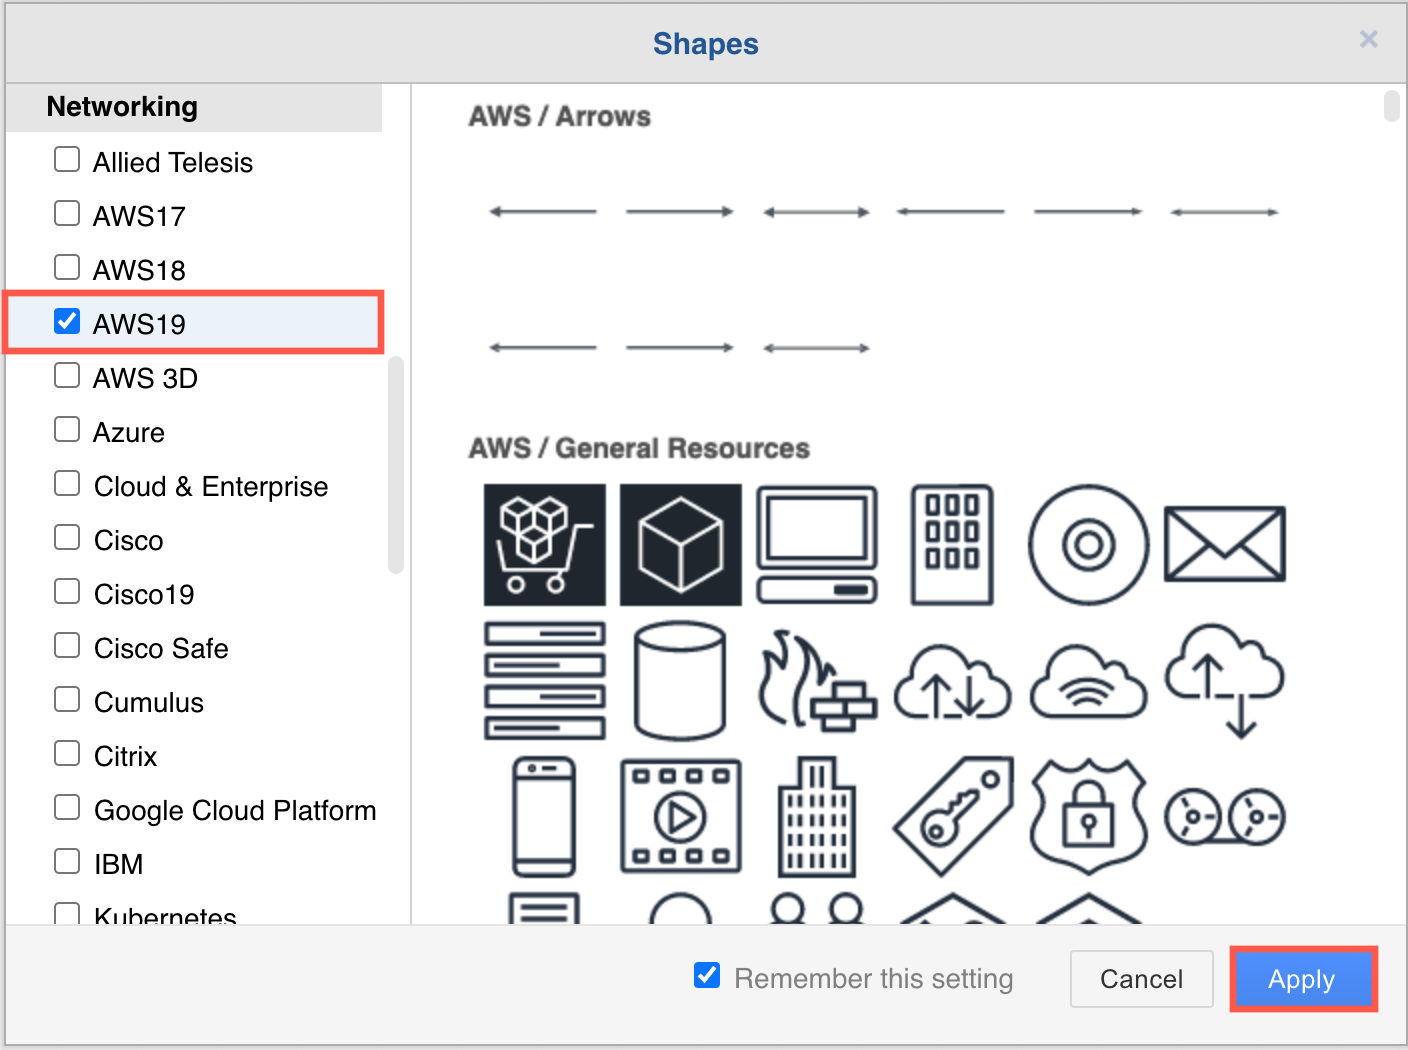
Task: Select the database cylinder shape
Action: click(680, 681)
